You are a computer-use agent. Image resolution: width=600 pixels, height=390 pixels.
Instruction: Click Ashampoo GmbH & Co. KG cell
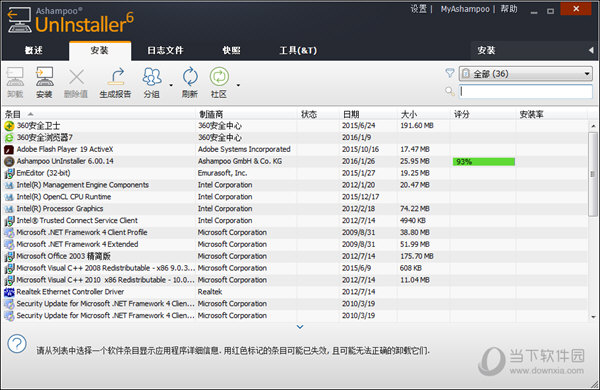(x=240, y=161)
